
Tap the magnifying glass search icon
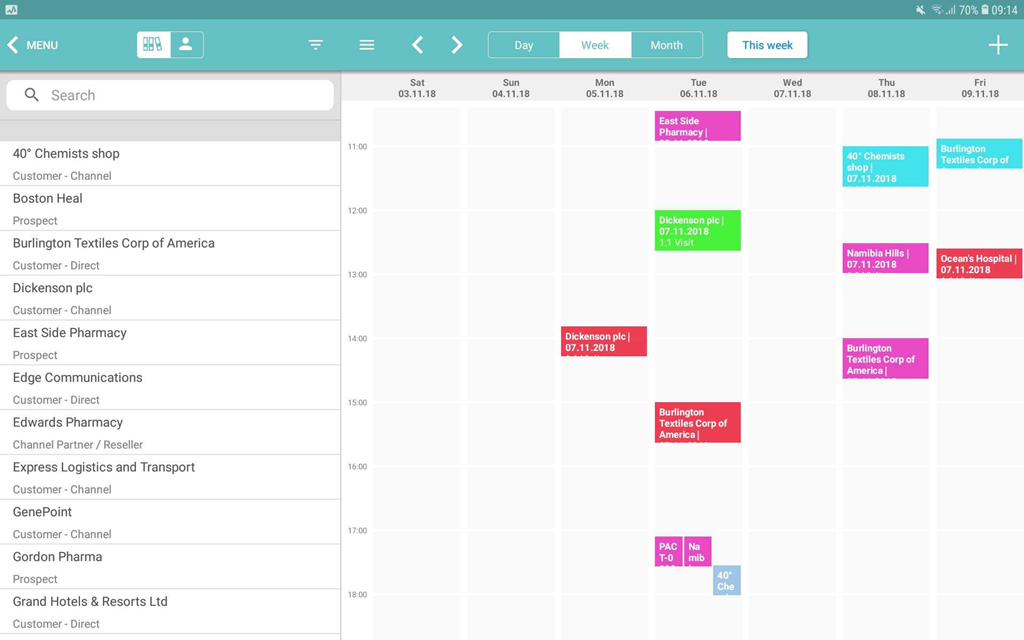coord(32,95)
